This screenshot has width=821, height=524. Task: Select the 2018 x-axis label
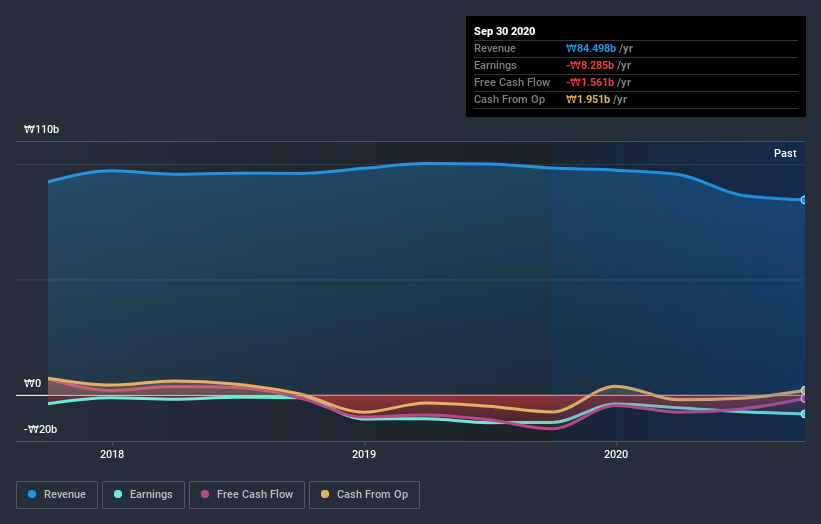tap(112, 454)
